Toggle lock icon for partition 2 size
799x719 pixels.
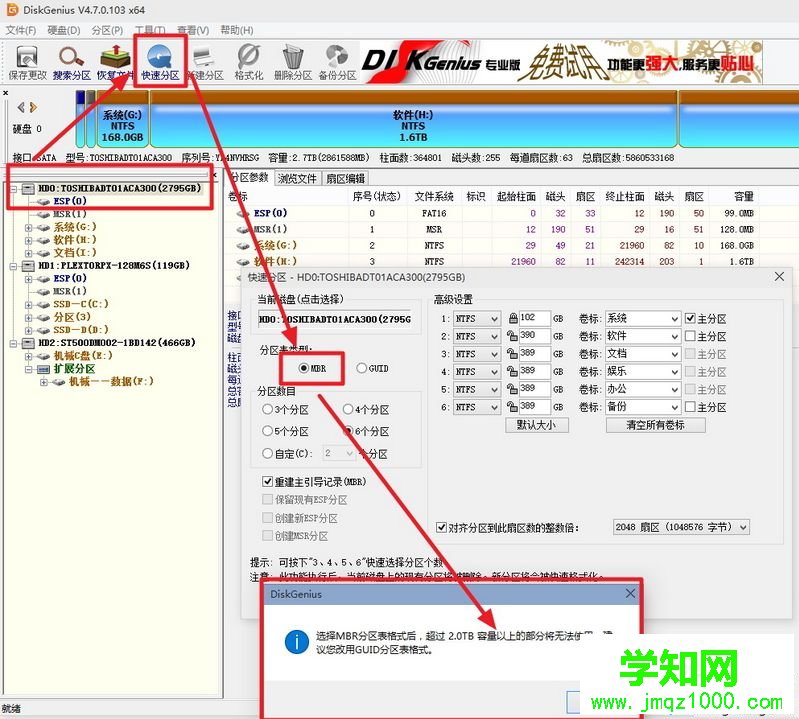point(512,336)
